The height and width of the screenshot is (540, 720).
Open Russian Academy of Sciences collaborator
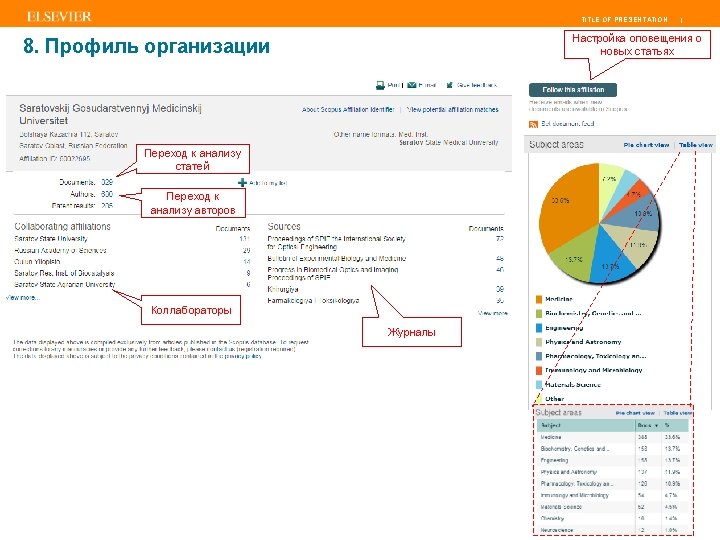(x=60, y=251)
